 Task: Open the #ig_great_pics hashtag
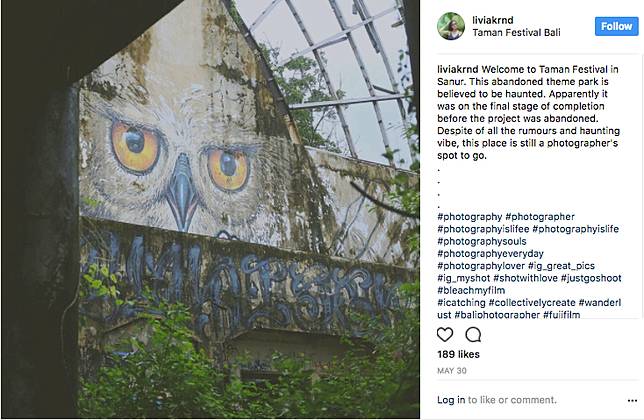[x=563, y=265]
